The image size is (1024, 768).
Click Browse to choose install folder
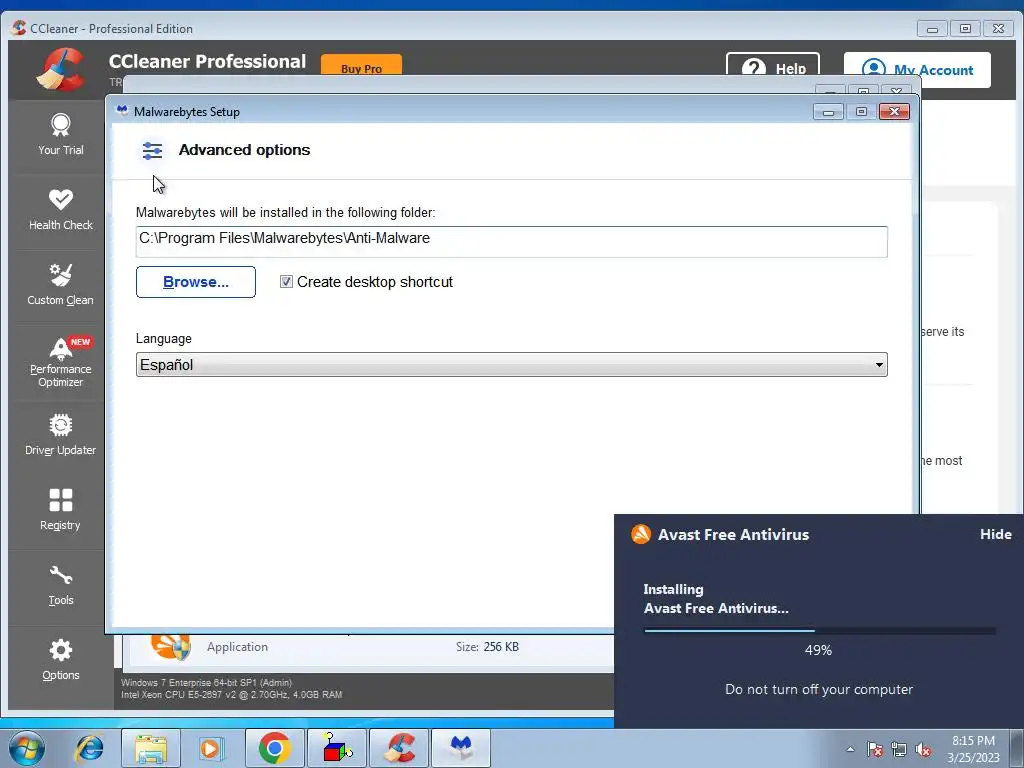point(196,282)
